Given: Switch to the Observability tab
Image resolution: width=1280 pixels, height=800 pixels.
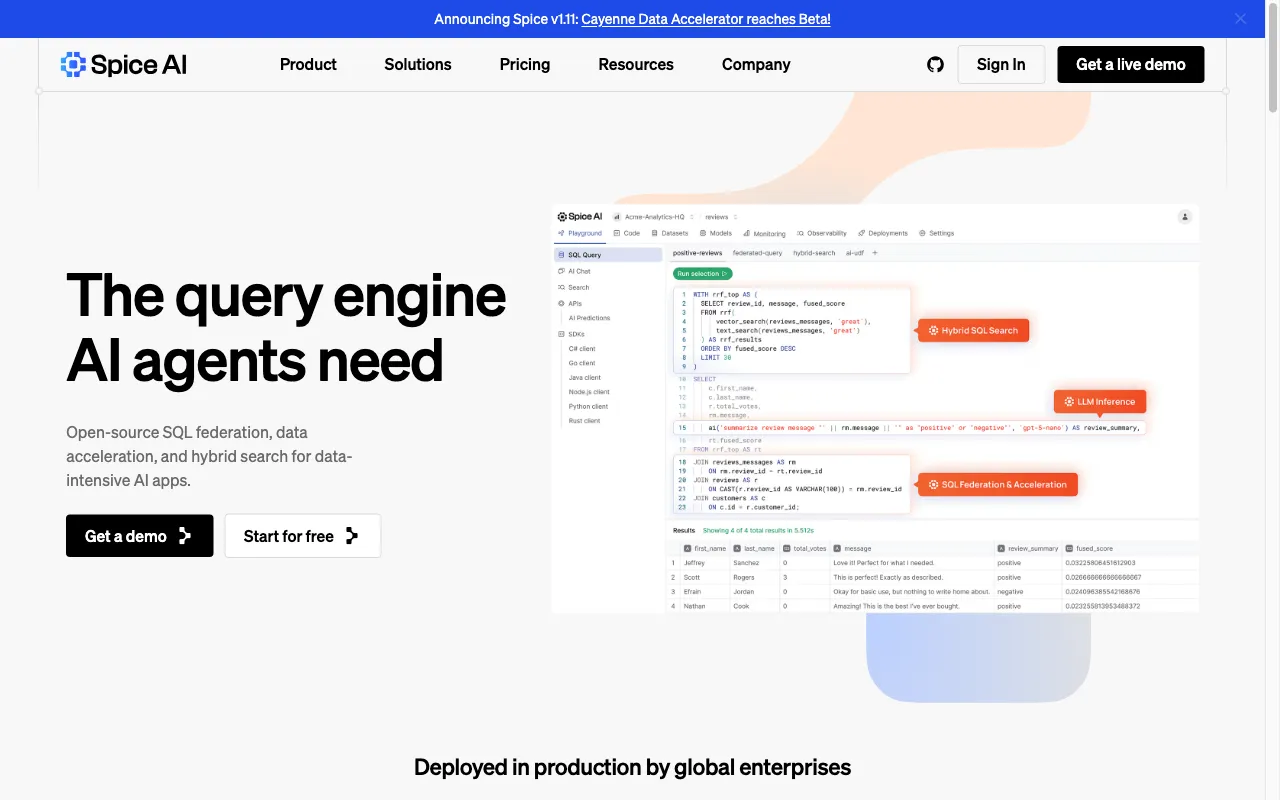Looking at the screenshot, I should pos(821,233).
